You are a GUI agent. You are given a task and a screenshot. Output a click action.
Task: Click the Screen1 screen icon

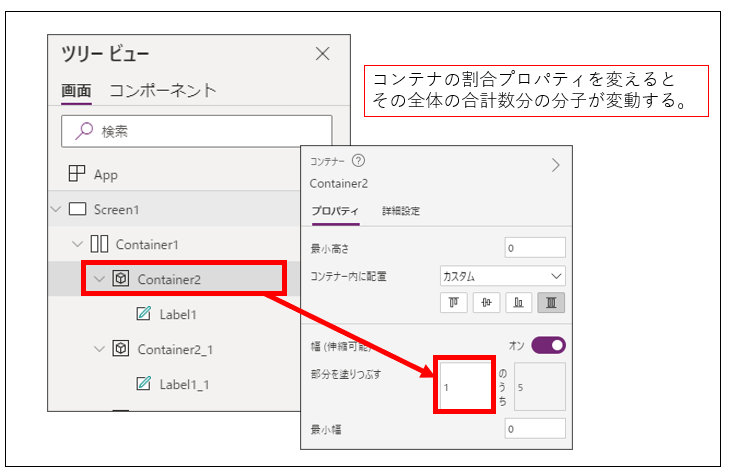77,209
